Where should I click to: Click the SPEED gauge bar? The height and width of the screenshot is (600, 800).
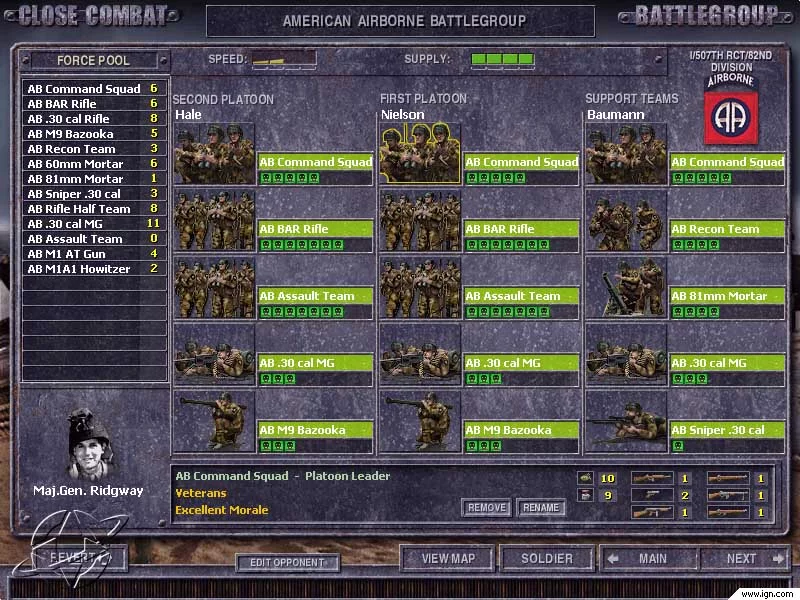point(284,59)
